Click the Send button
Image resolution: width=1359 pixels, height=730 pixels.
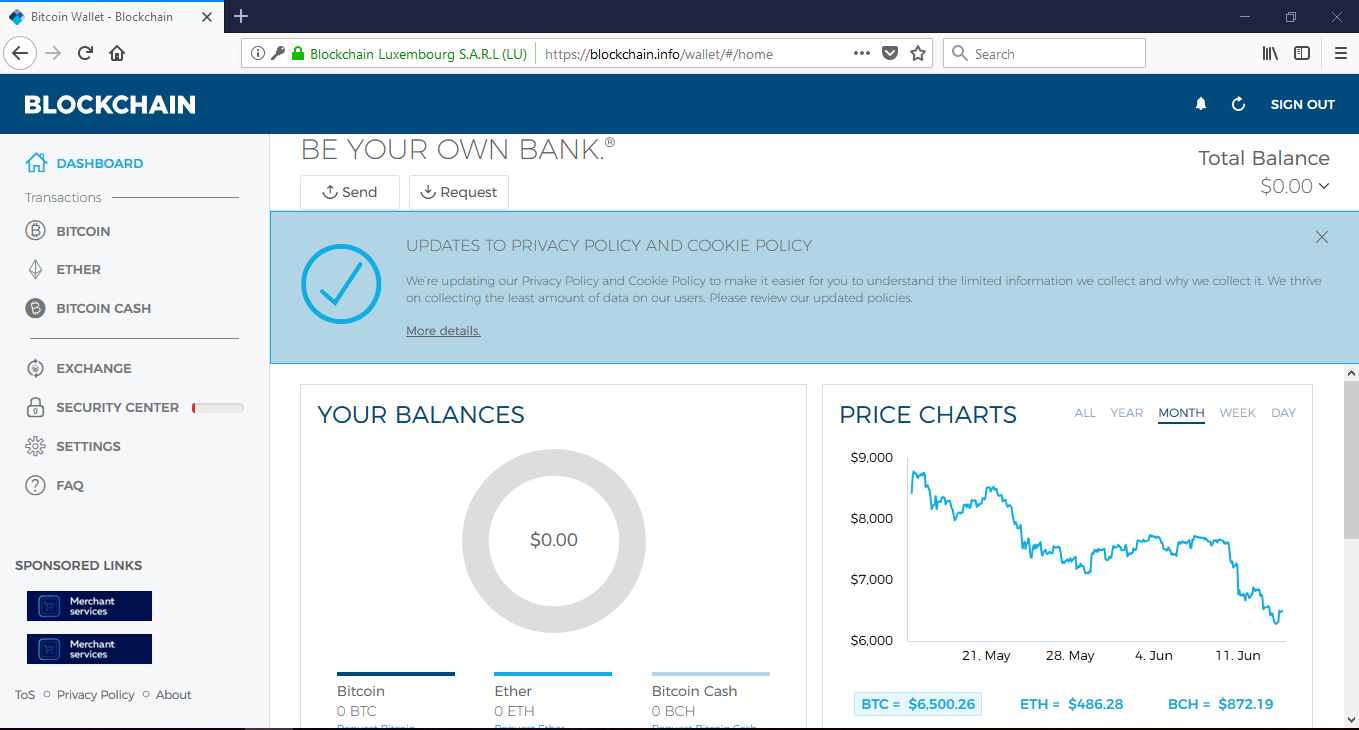[350, 192]
